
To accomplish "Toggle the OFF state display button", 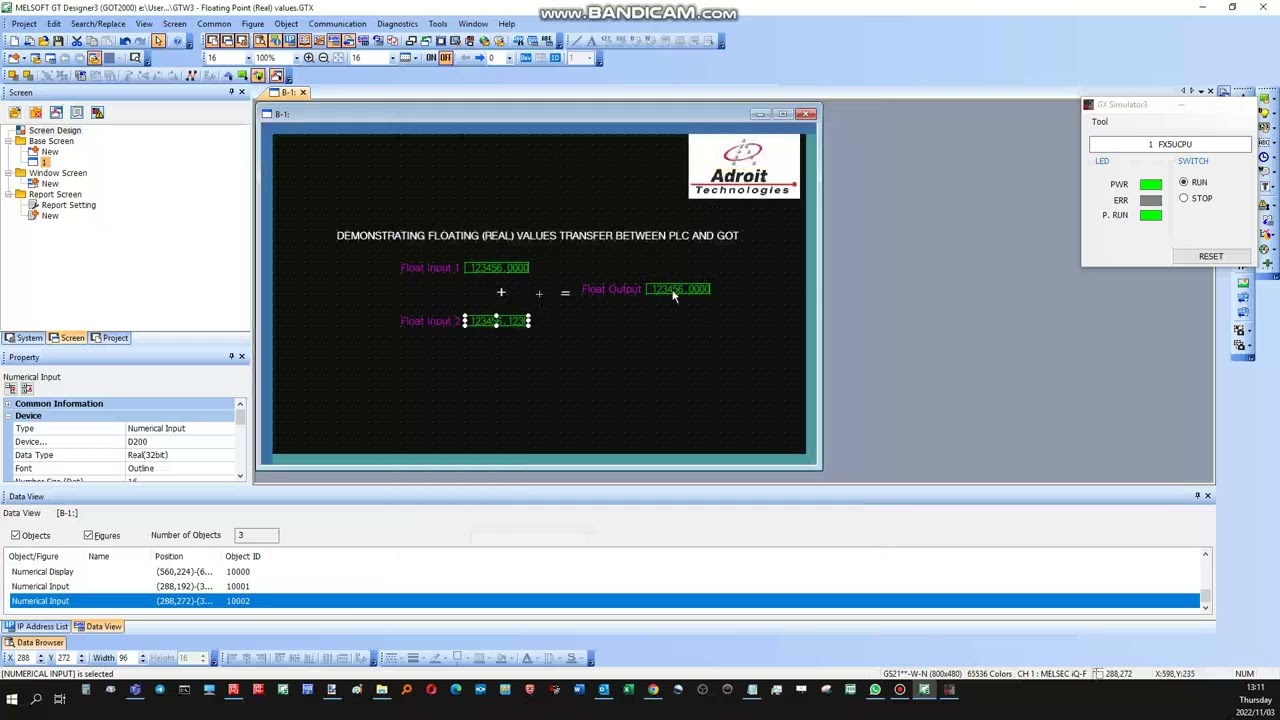I will coord(446,58).
